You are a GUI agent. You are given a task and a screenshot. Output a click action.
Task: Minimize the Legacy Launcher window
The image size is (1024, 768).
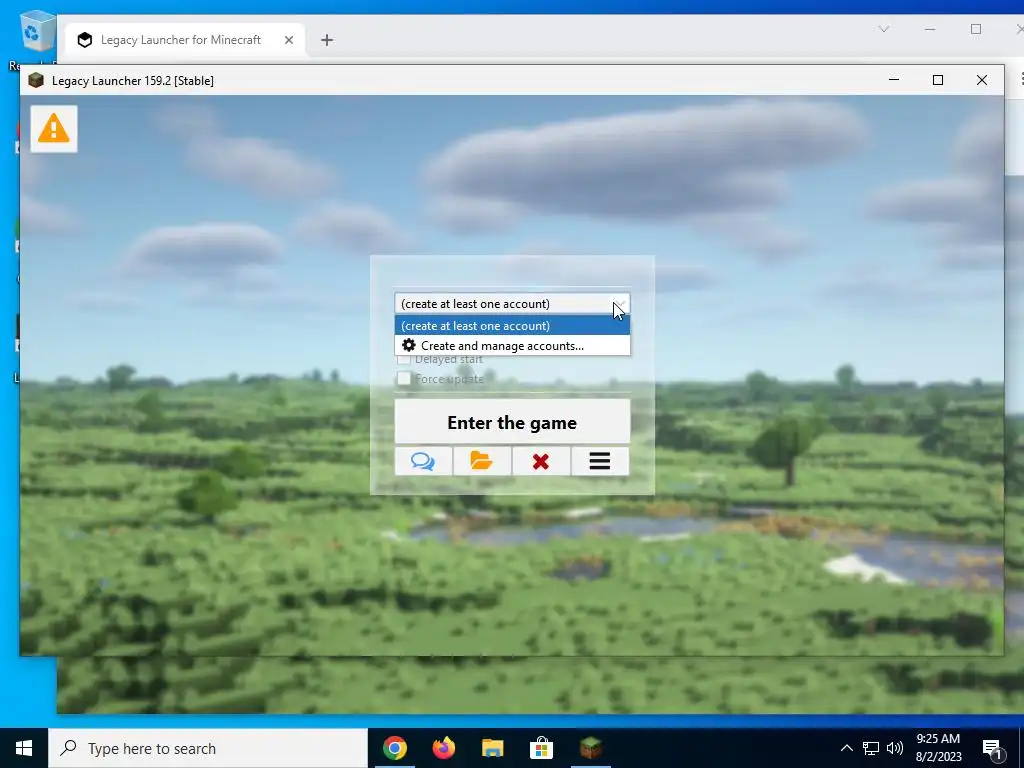(894, 80)
